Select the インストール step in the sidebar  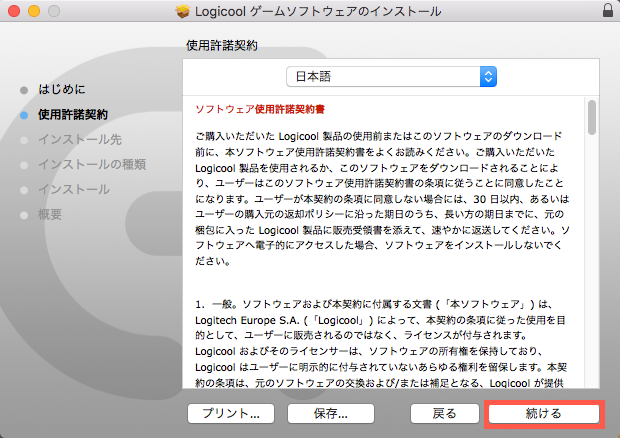click(74, 189)
